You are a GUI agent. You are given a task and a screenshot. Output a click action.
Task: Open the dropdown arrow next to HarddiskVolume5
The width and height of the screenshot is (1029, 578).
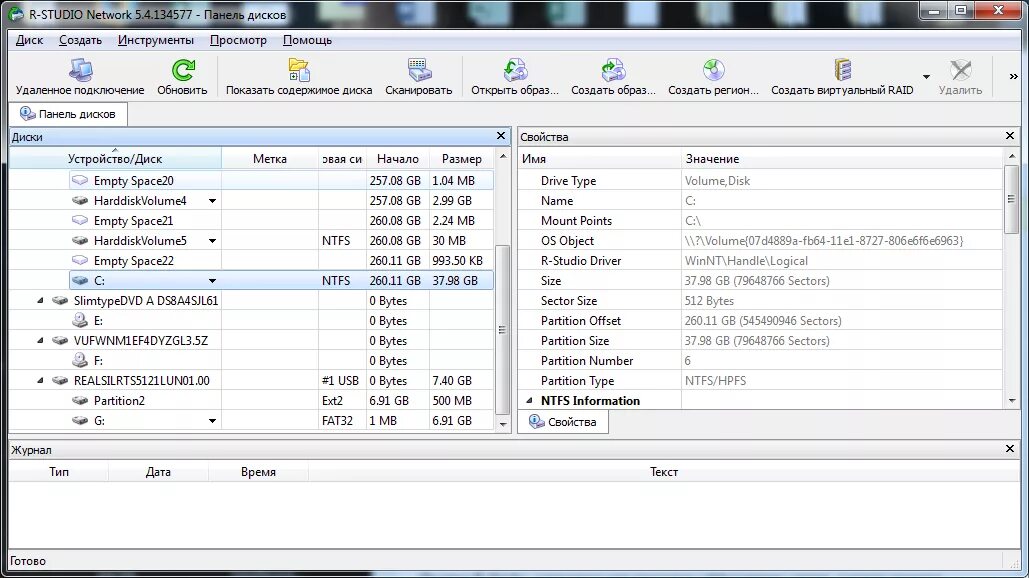point(212,241)
